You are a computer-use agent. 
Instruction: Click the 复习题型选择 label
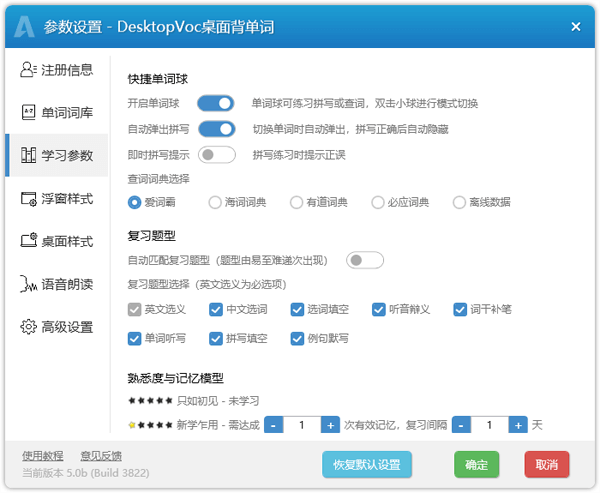tap(207, 284)
